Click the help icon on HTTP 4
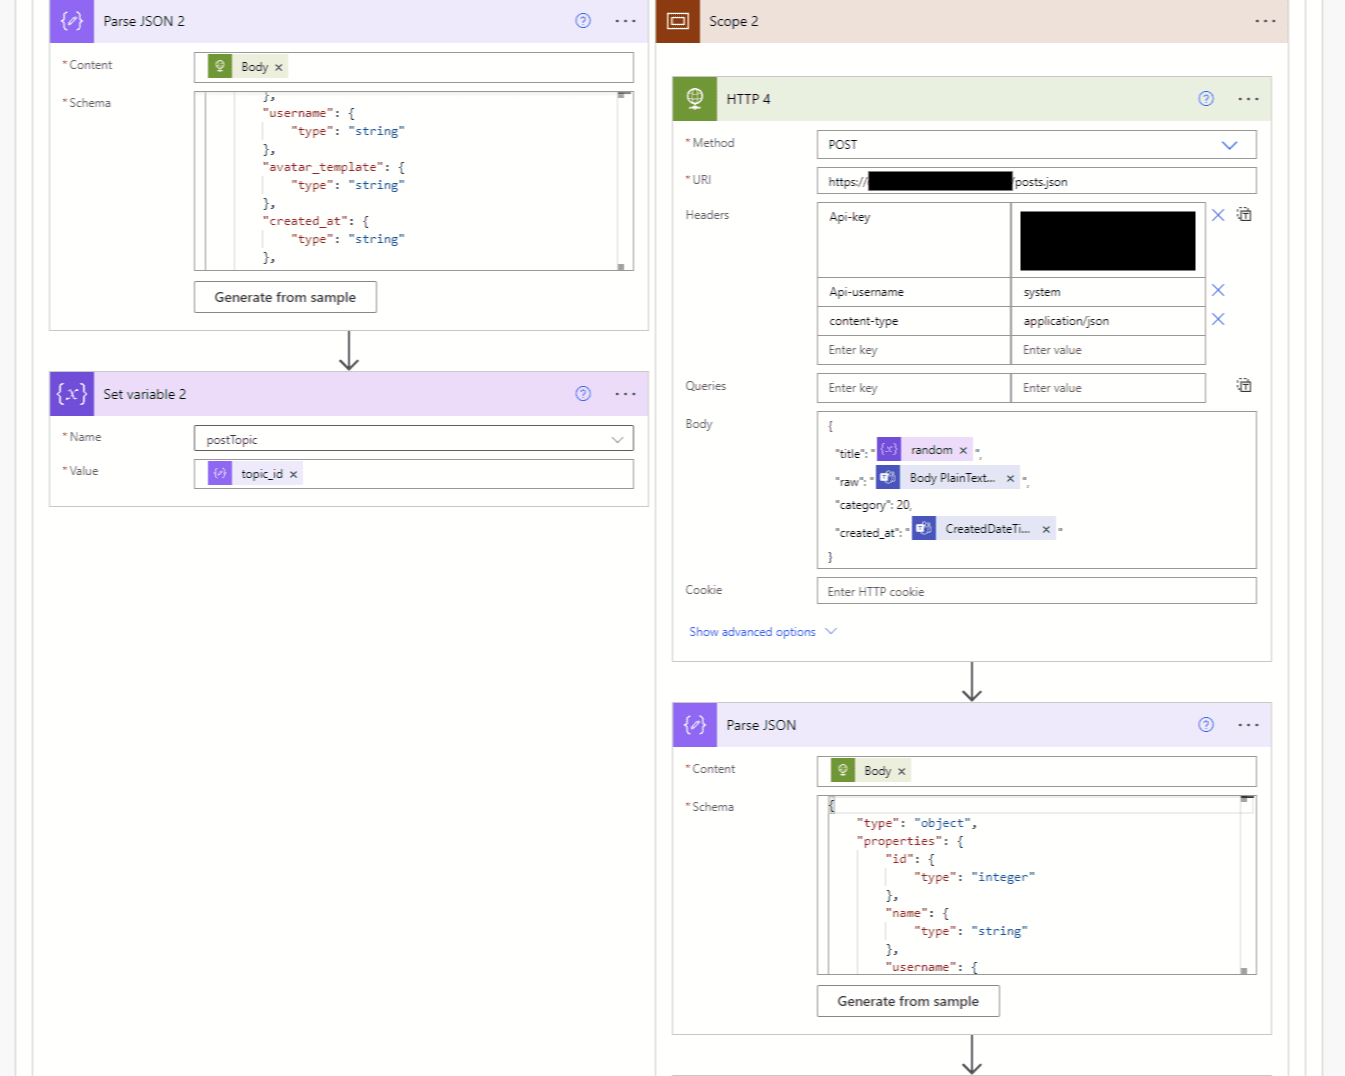 pos(1206,99)
